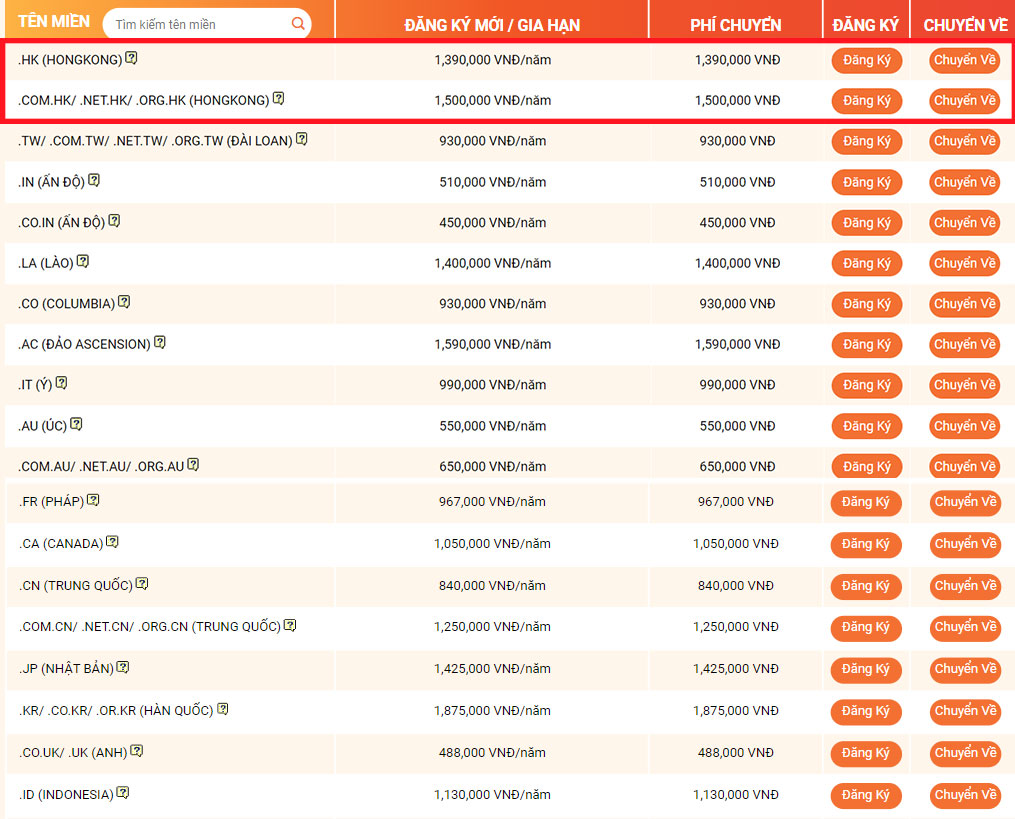Click Chuyển Về for .CO.IN domain
The height and width of the screenshot is (819, 1015).
964,223
